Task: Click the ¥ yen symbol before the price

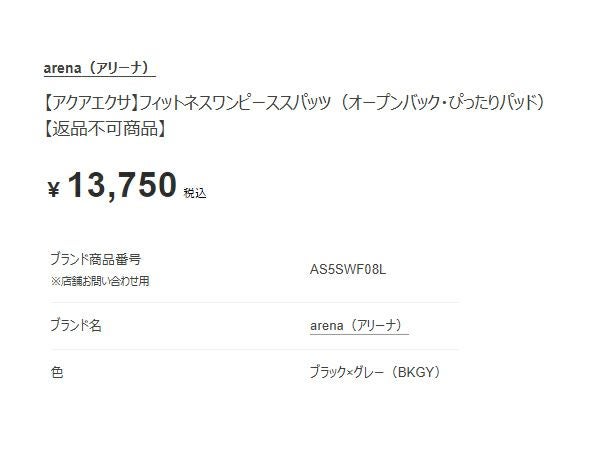Action: tap(54, 189)
